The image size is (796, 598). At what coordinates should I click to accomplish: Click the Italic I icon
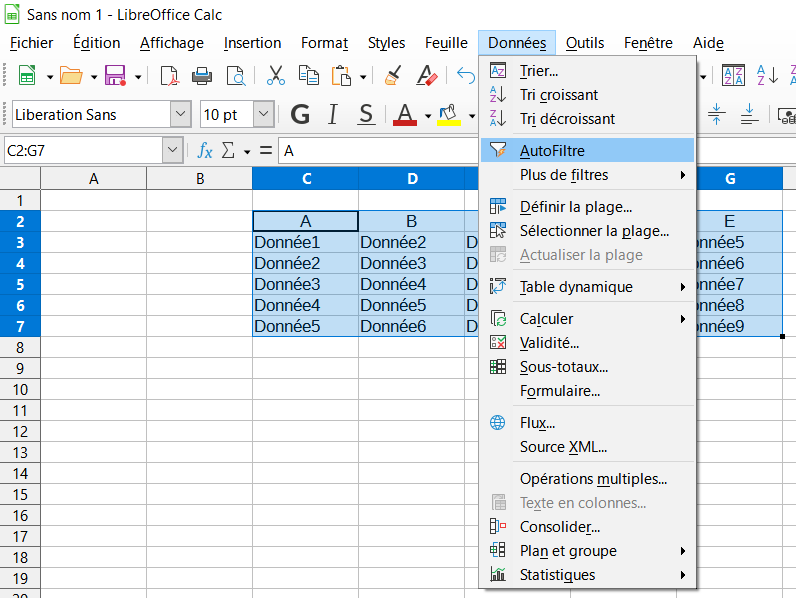click(333, 114)
